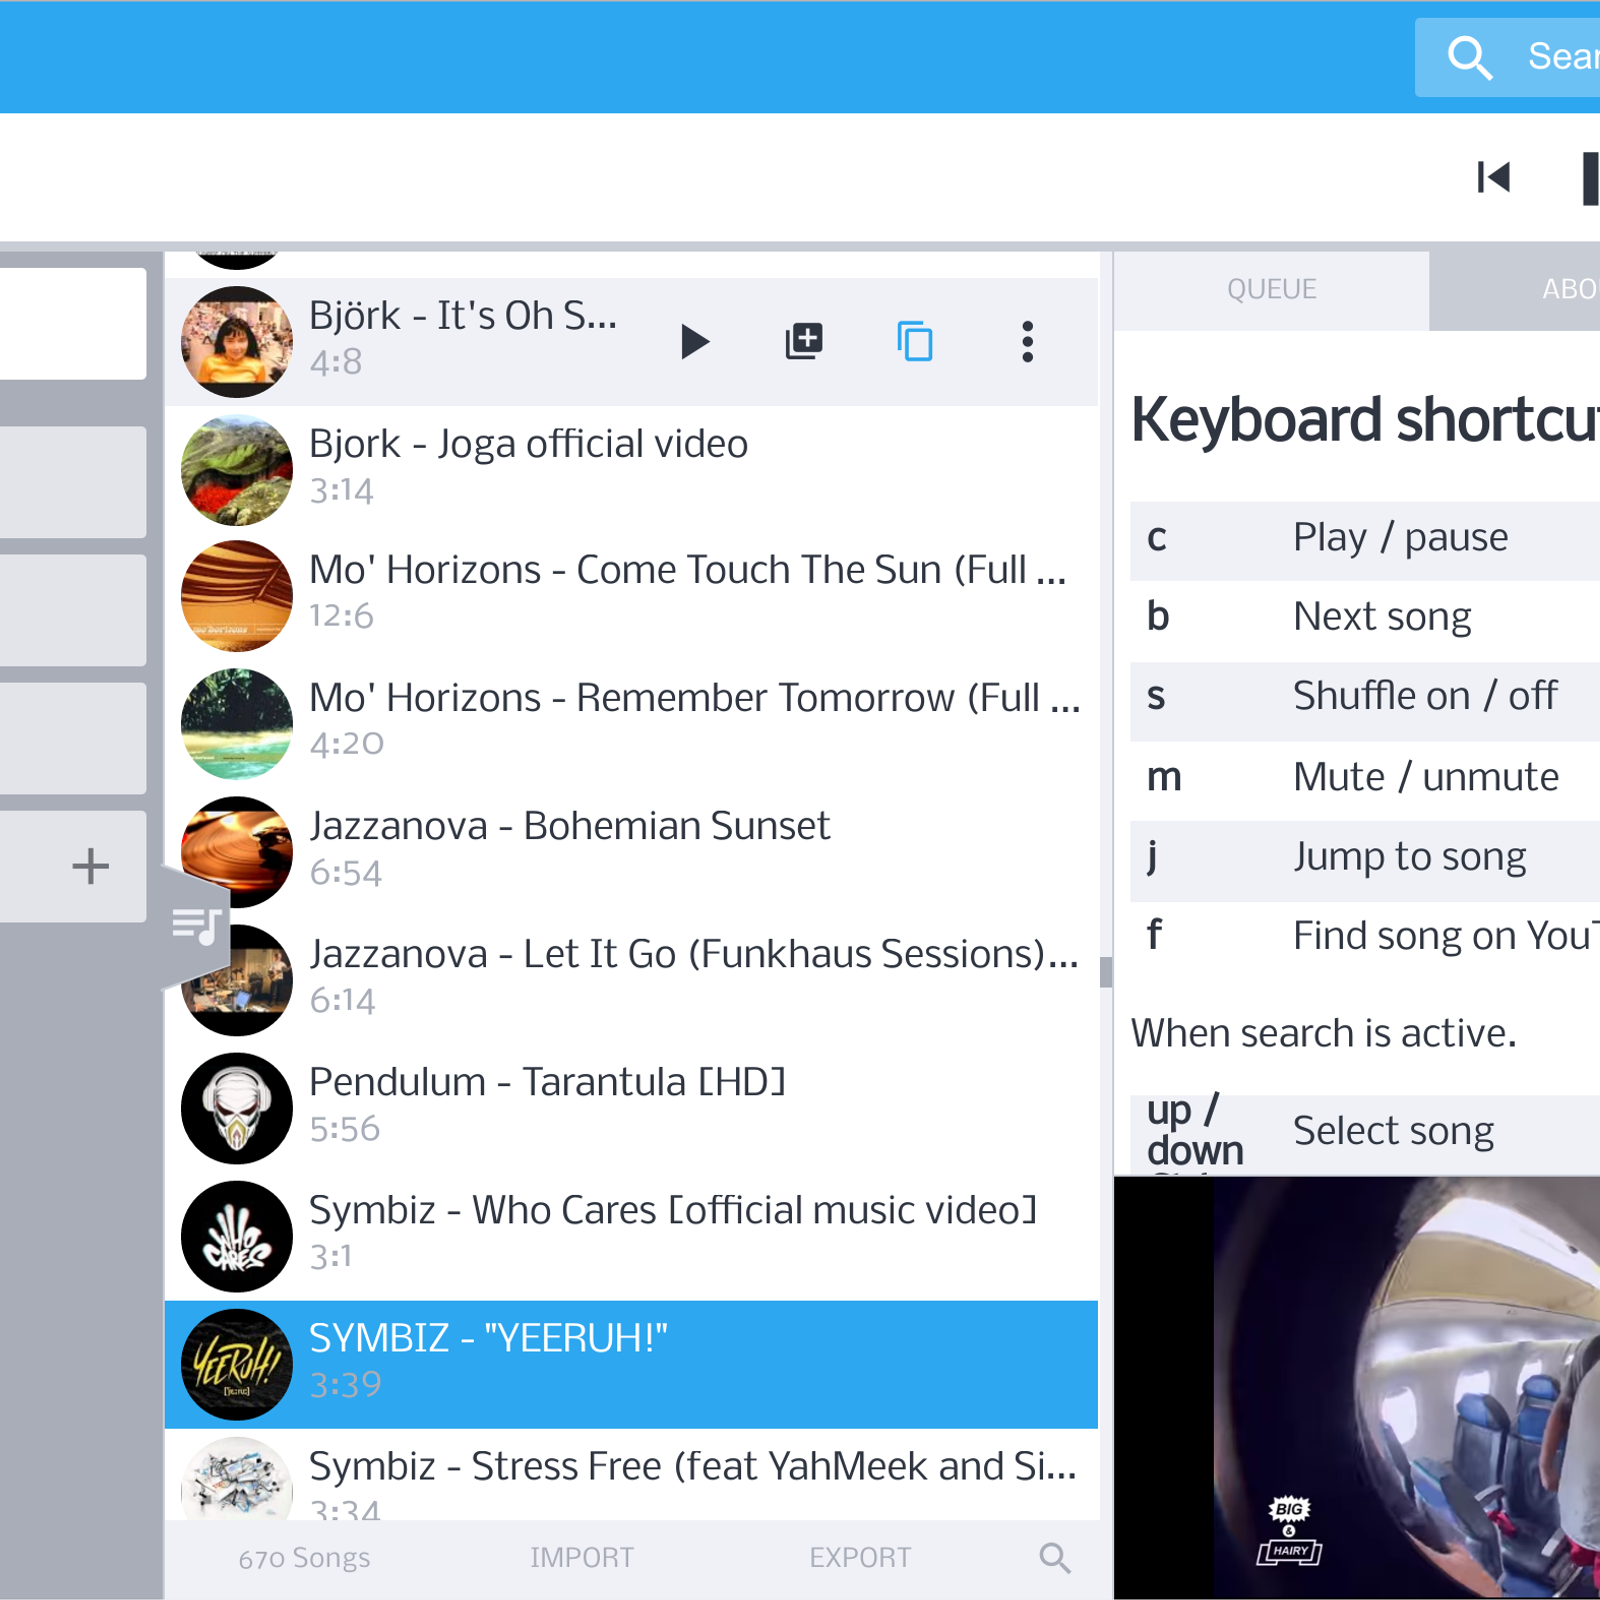1600x1600 pixels.
Task: Click the Select song shortcut row
Action: 1365,1133
